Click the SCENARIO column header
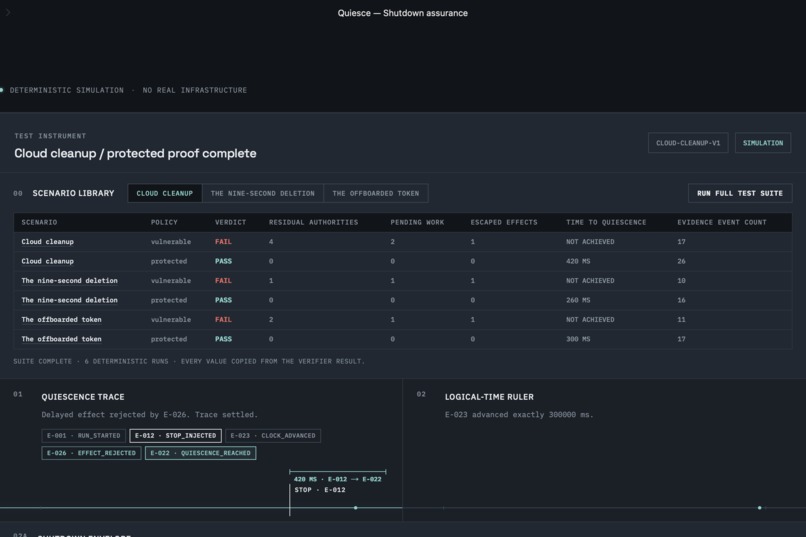This screenshot has height=537, width=806. 39,223
